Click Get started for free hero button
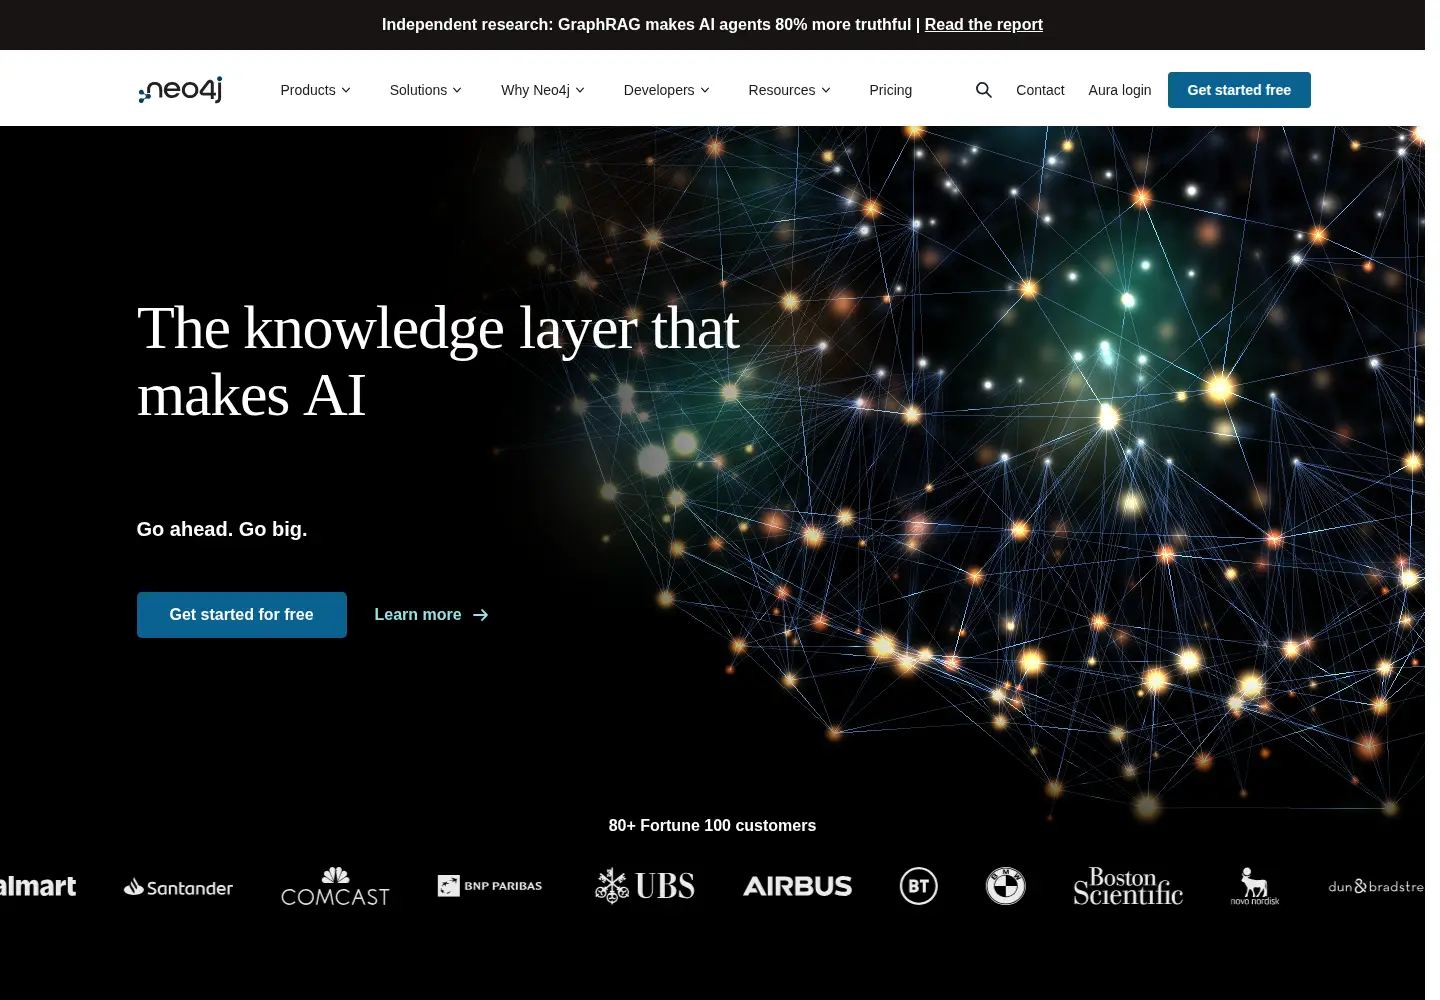The width and height of the screenshot is (1440, 1000). tap(242, 615)
